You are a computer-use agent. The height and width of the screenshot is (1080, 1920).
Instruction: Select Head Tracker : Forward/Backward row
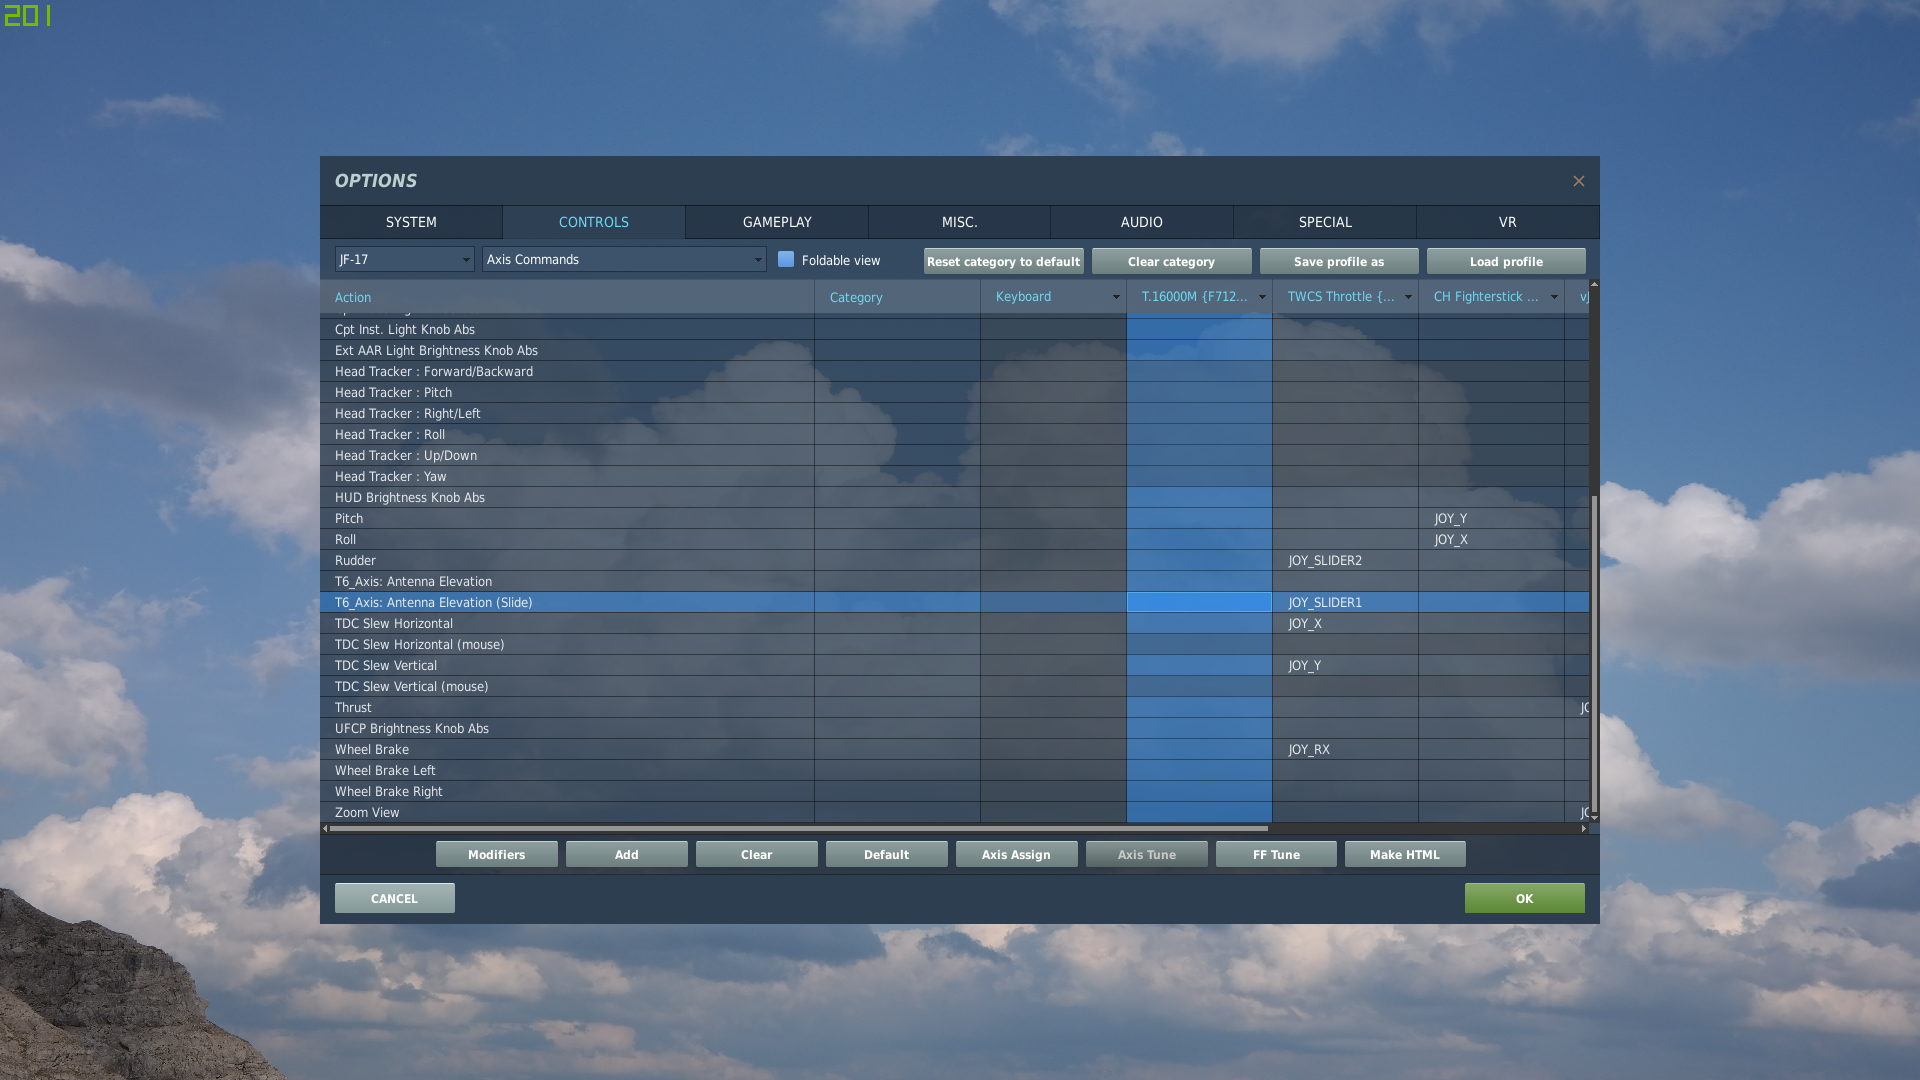coord(954,371)
